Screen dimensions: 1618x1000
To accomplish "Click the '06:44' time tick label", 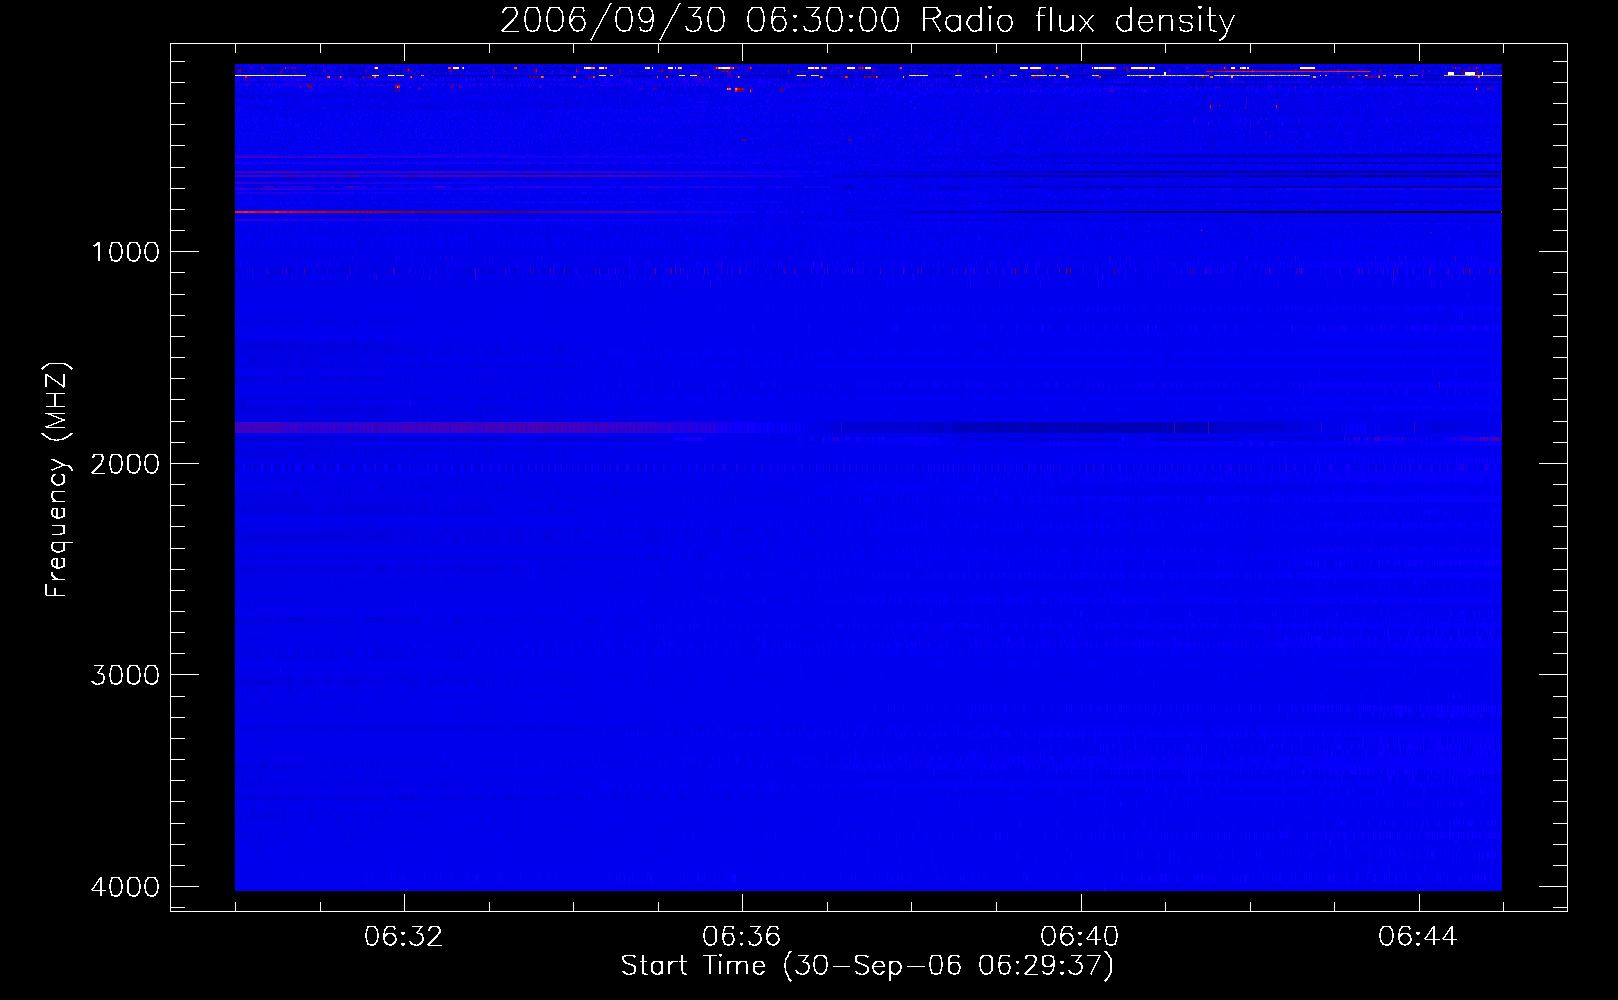I will tap(1418, 937).
